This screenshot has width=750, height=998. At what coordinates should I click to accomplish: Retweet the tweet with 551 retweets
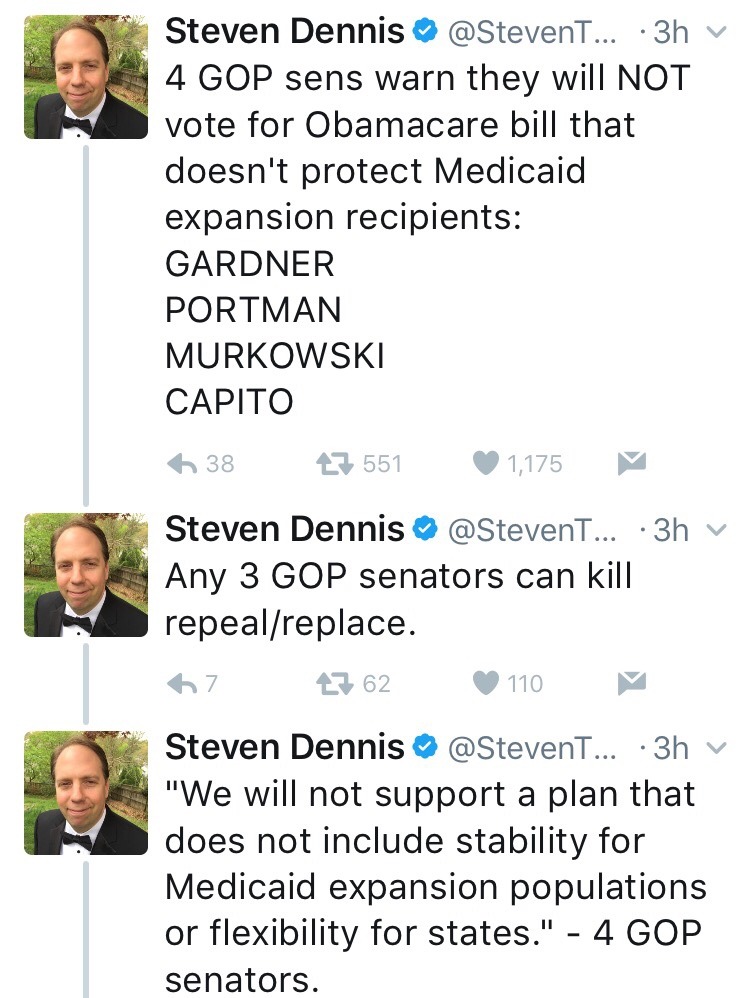[x=331, y=463]
